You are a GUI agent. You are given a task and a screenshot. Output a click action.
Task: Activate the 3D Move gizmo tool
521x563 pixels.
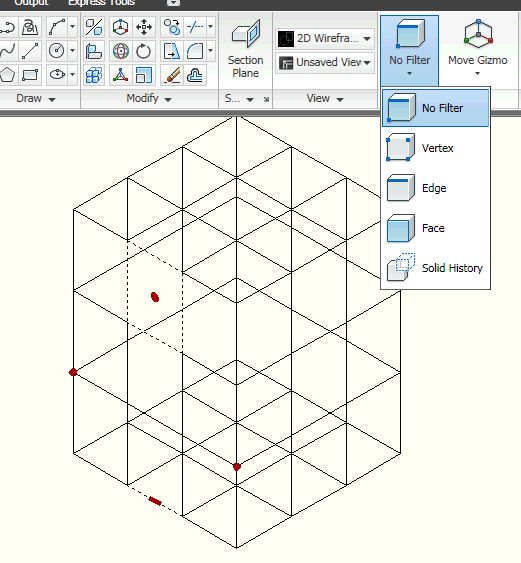click(x=120, y=27)
